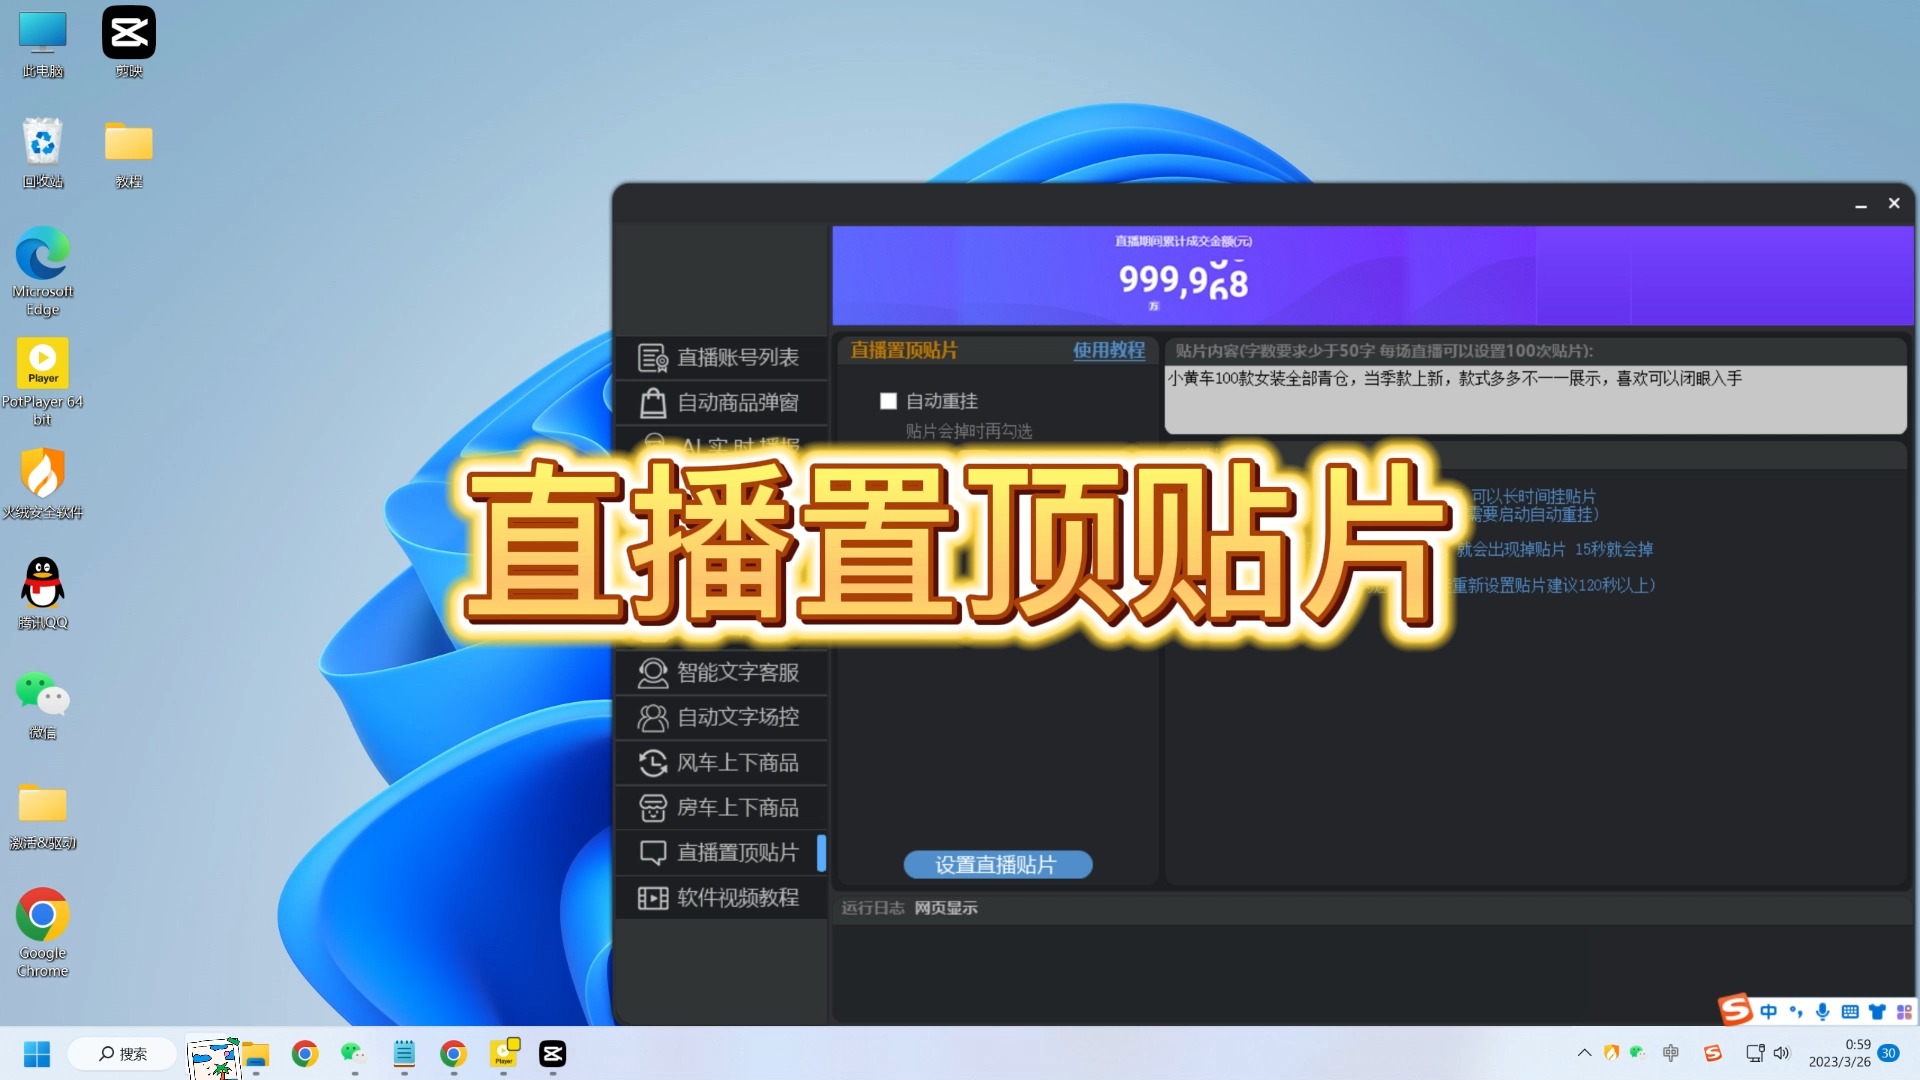
Task: Open WeChat from the taskbar
Action: pyautogui.click(x=354, y=1054)
